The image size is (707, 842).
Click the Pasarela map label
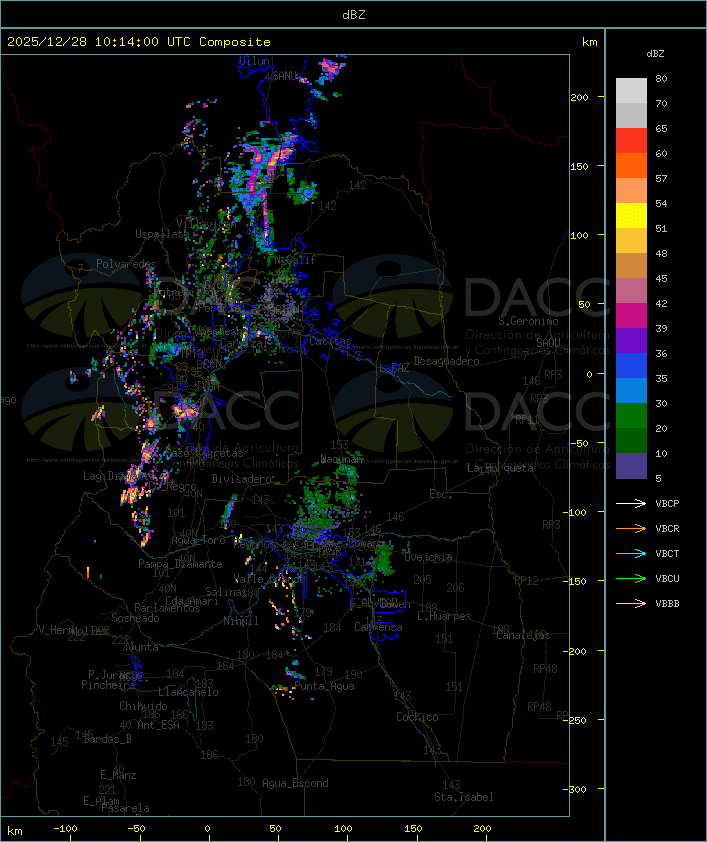click(125, 808)
